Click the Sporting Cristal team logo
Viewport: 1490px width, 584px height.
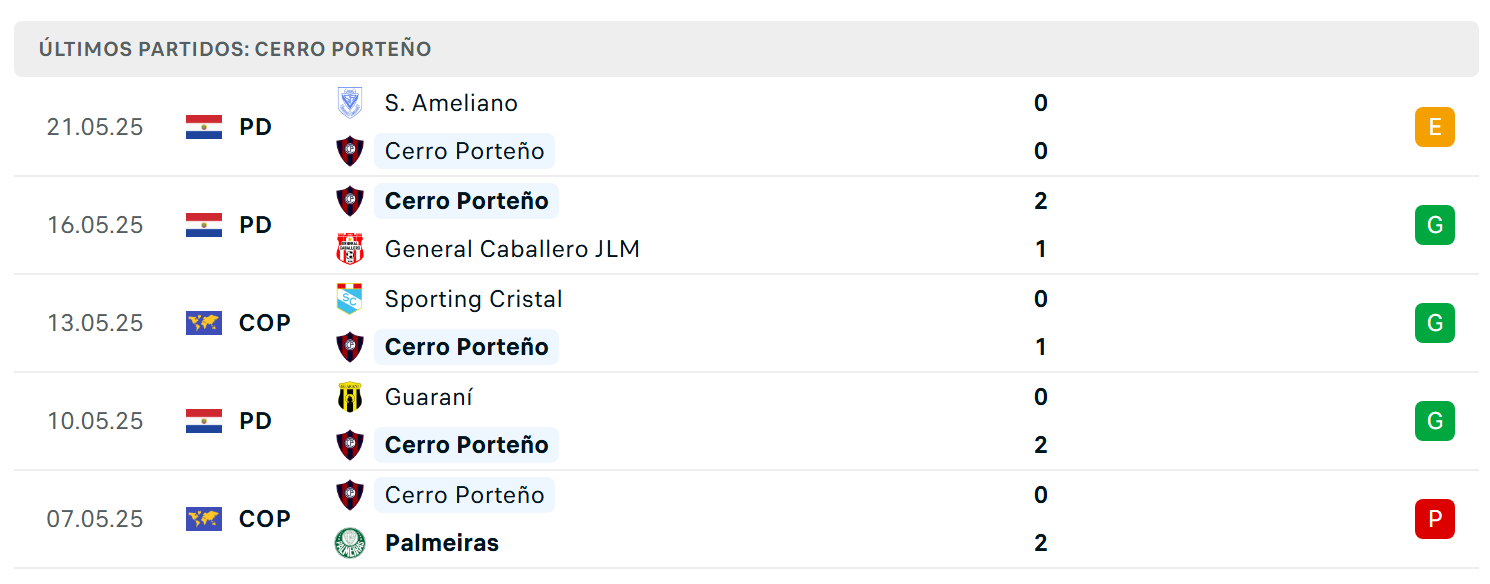350,299
